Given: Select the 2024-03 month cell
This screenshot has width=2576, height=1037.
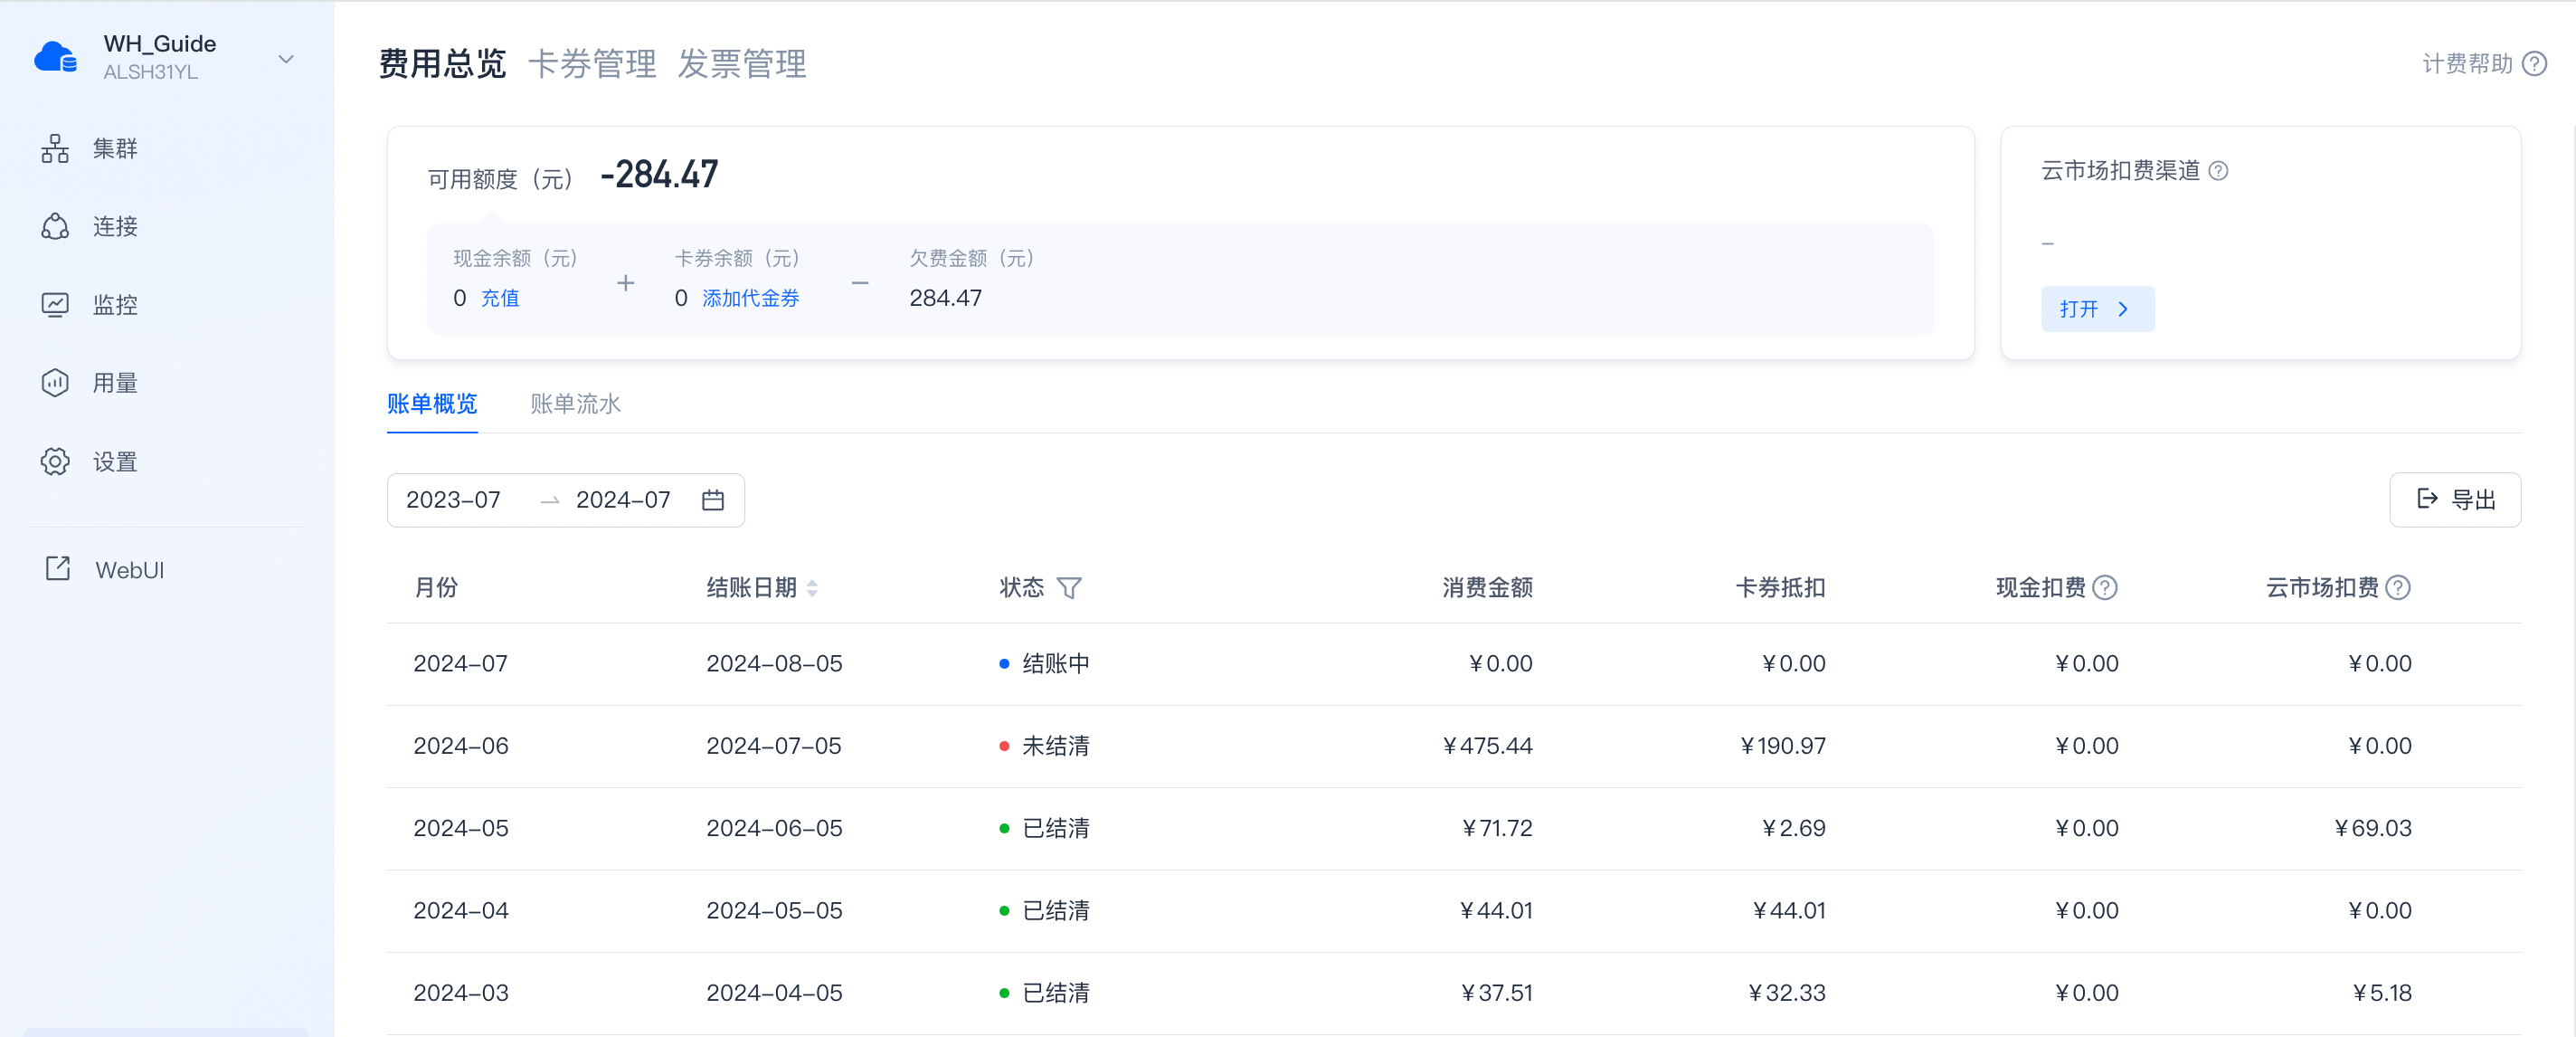Looking at the screenshot, I should click(461, 993).
